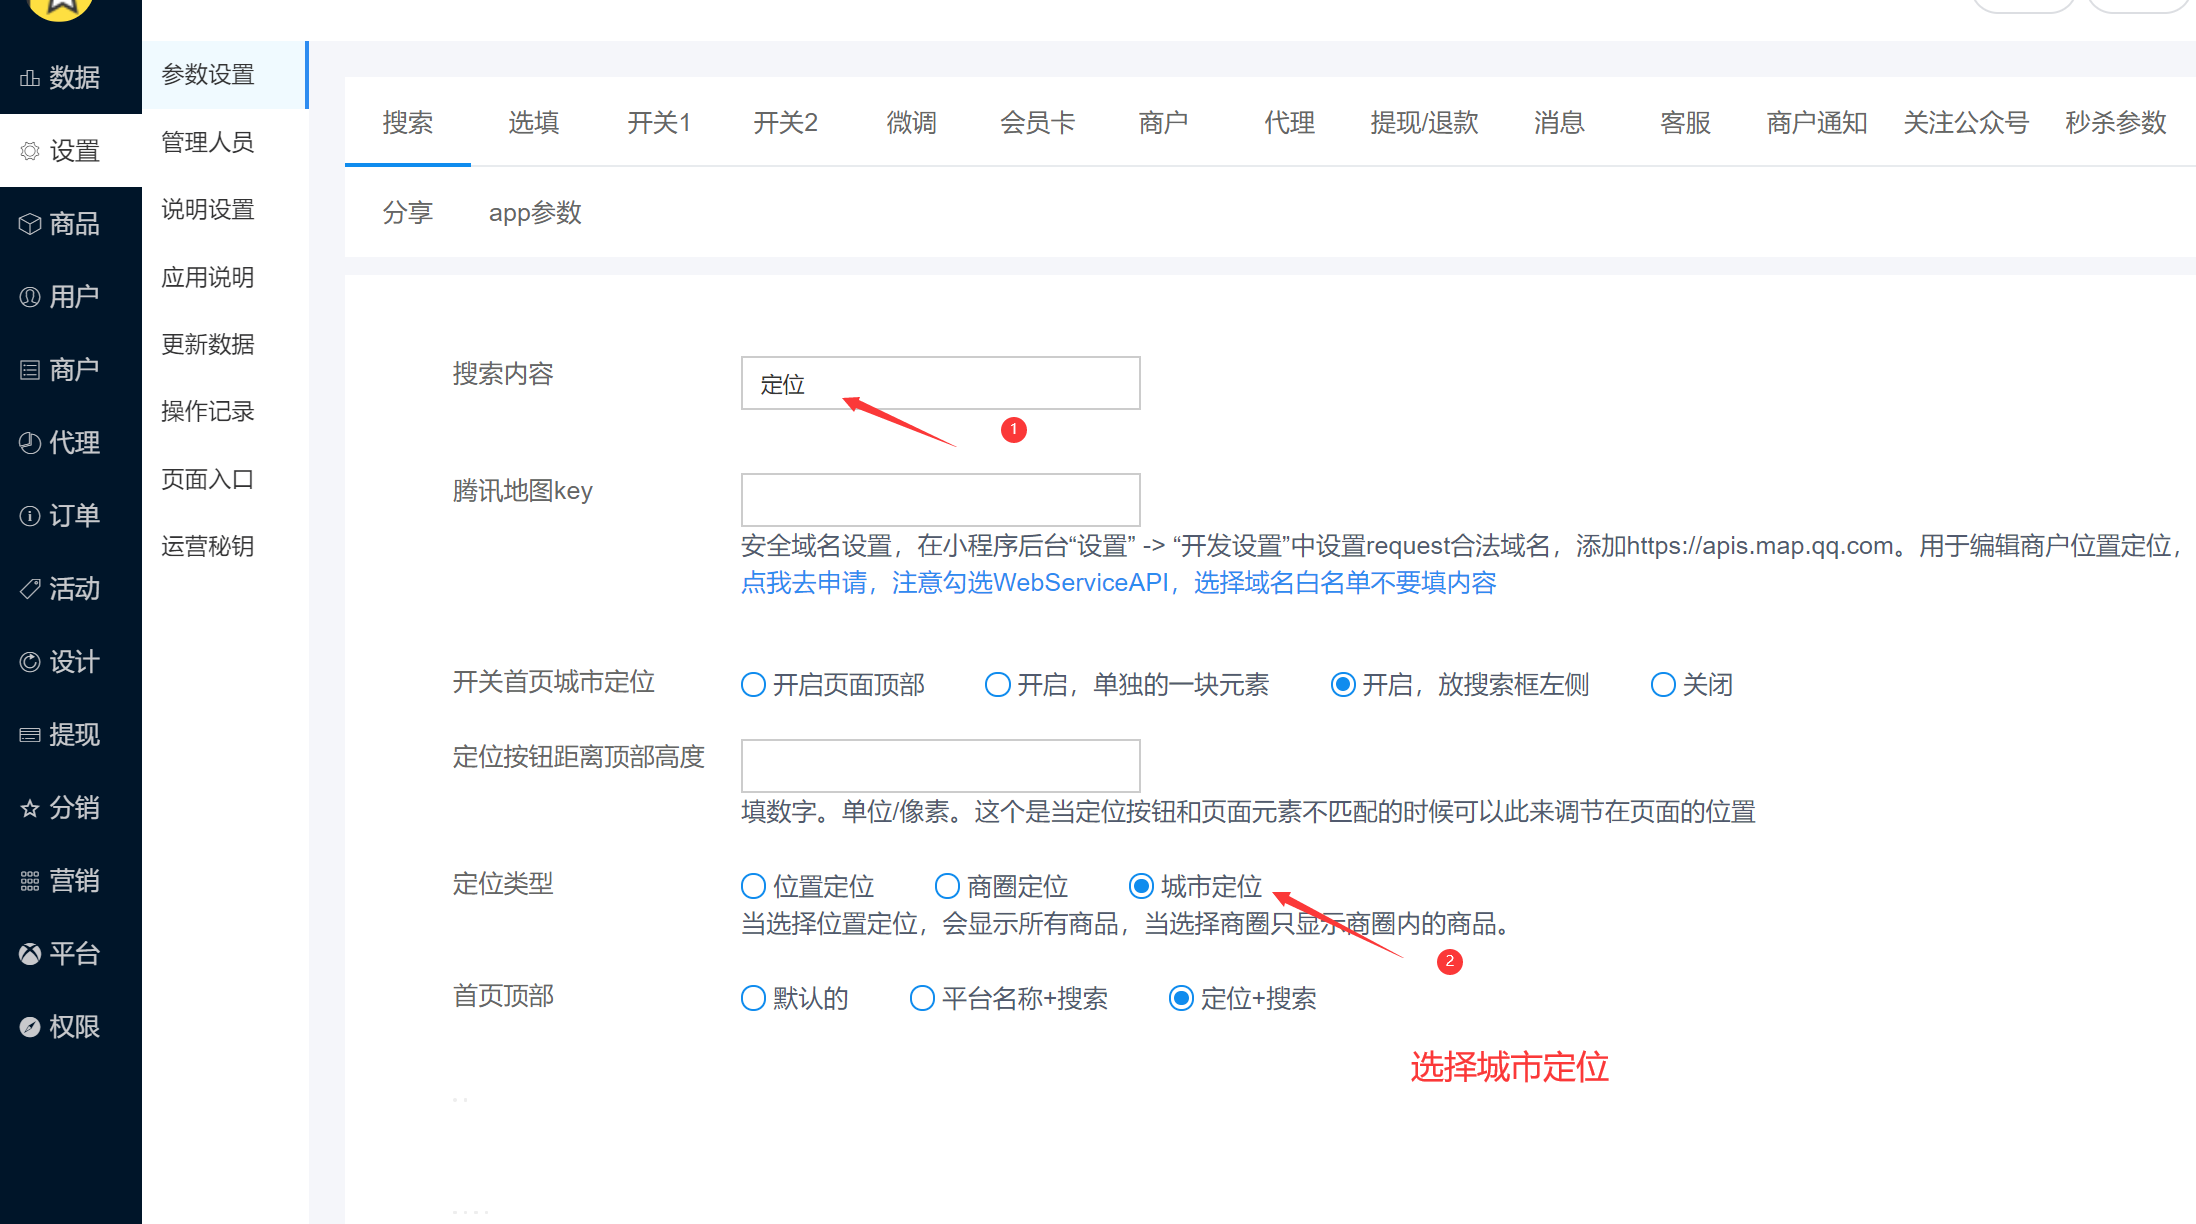Open the 商户 settings tab
This screenshot has height=1224, width=2196.
click(1164, 123)
